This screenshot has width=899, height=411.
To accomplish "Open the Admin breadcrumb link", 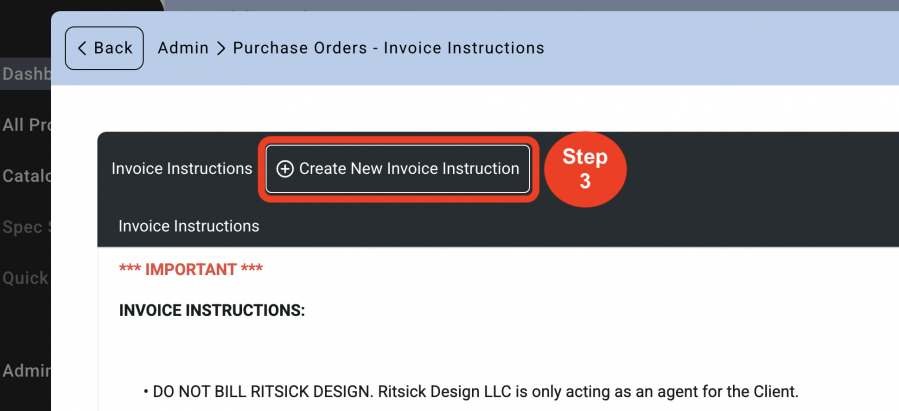I will pyautogui.click(x=183, y=48).
